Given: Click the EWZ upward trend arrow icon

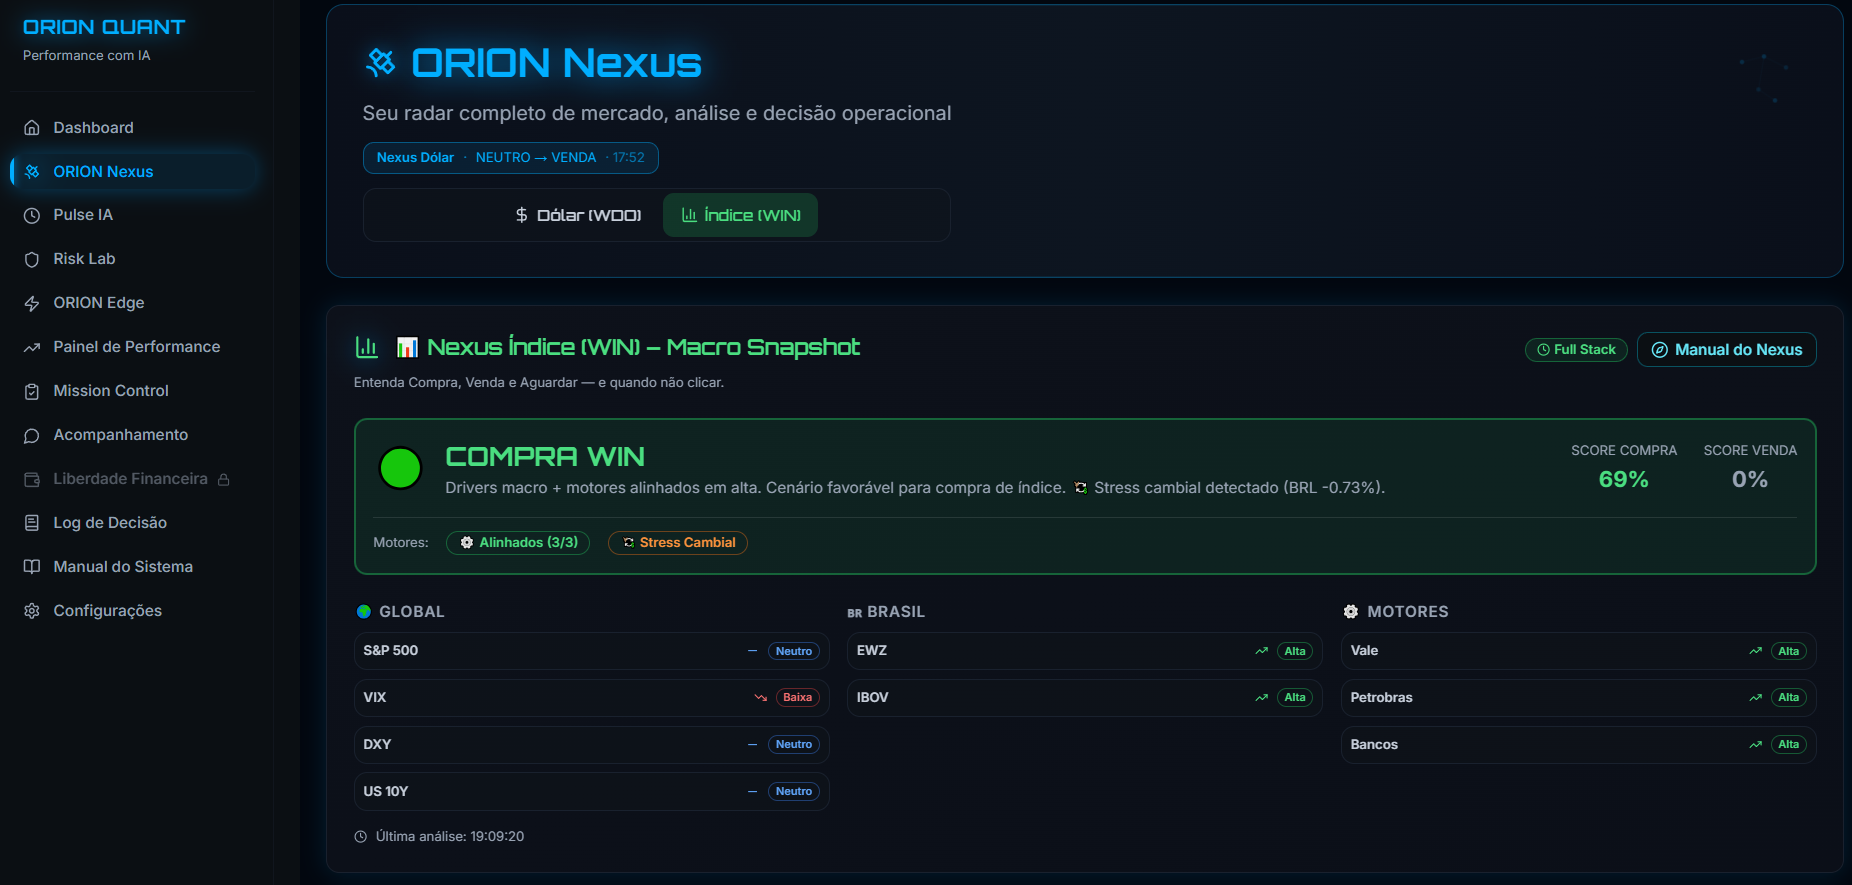Looking at the screenshot, I should [1262, 651].
